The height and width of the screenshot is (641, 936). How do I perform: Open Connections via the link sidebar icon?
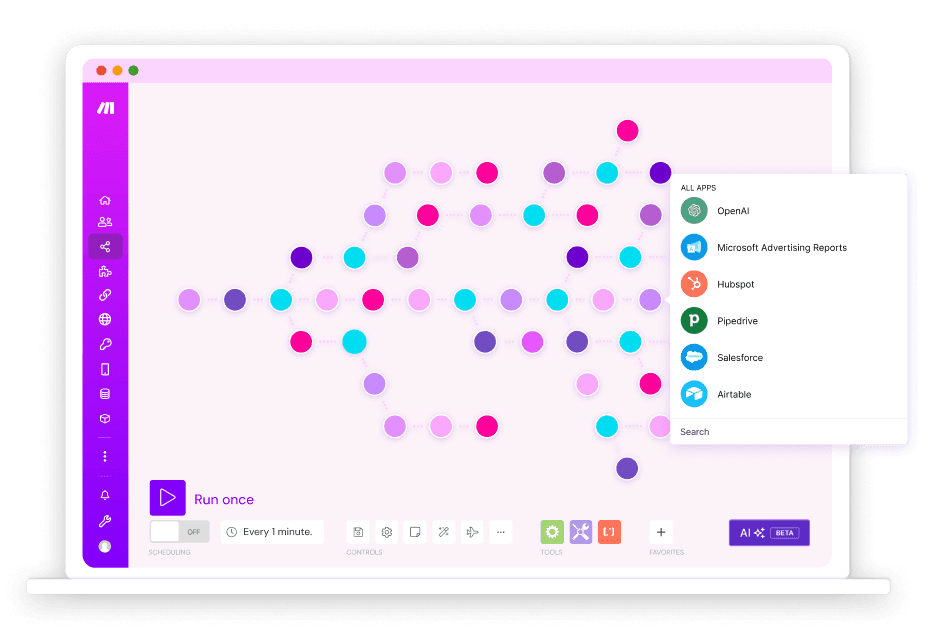click(105, 295)
